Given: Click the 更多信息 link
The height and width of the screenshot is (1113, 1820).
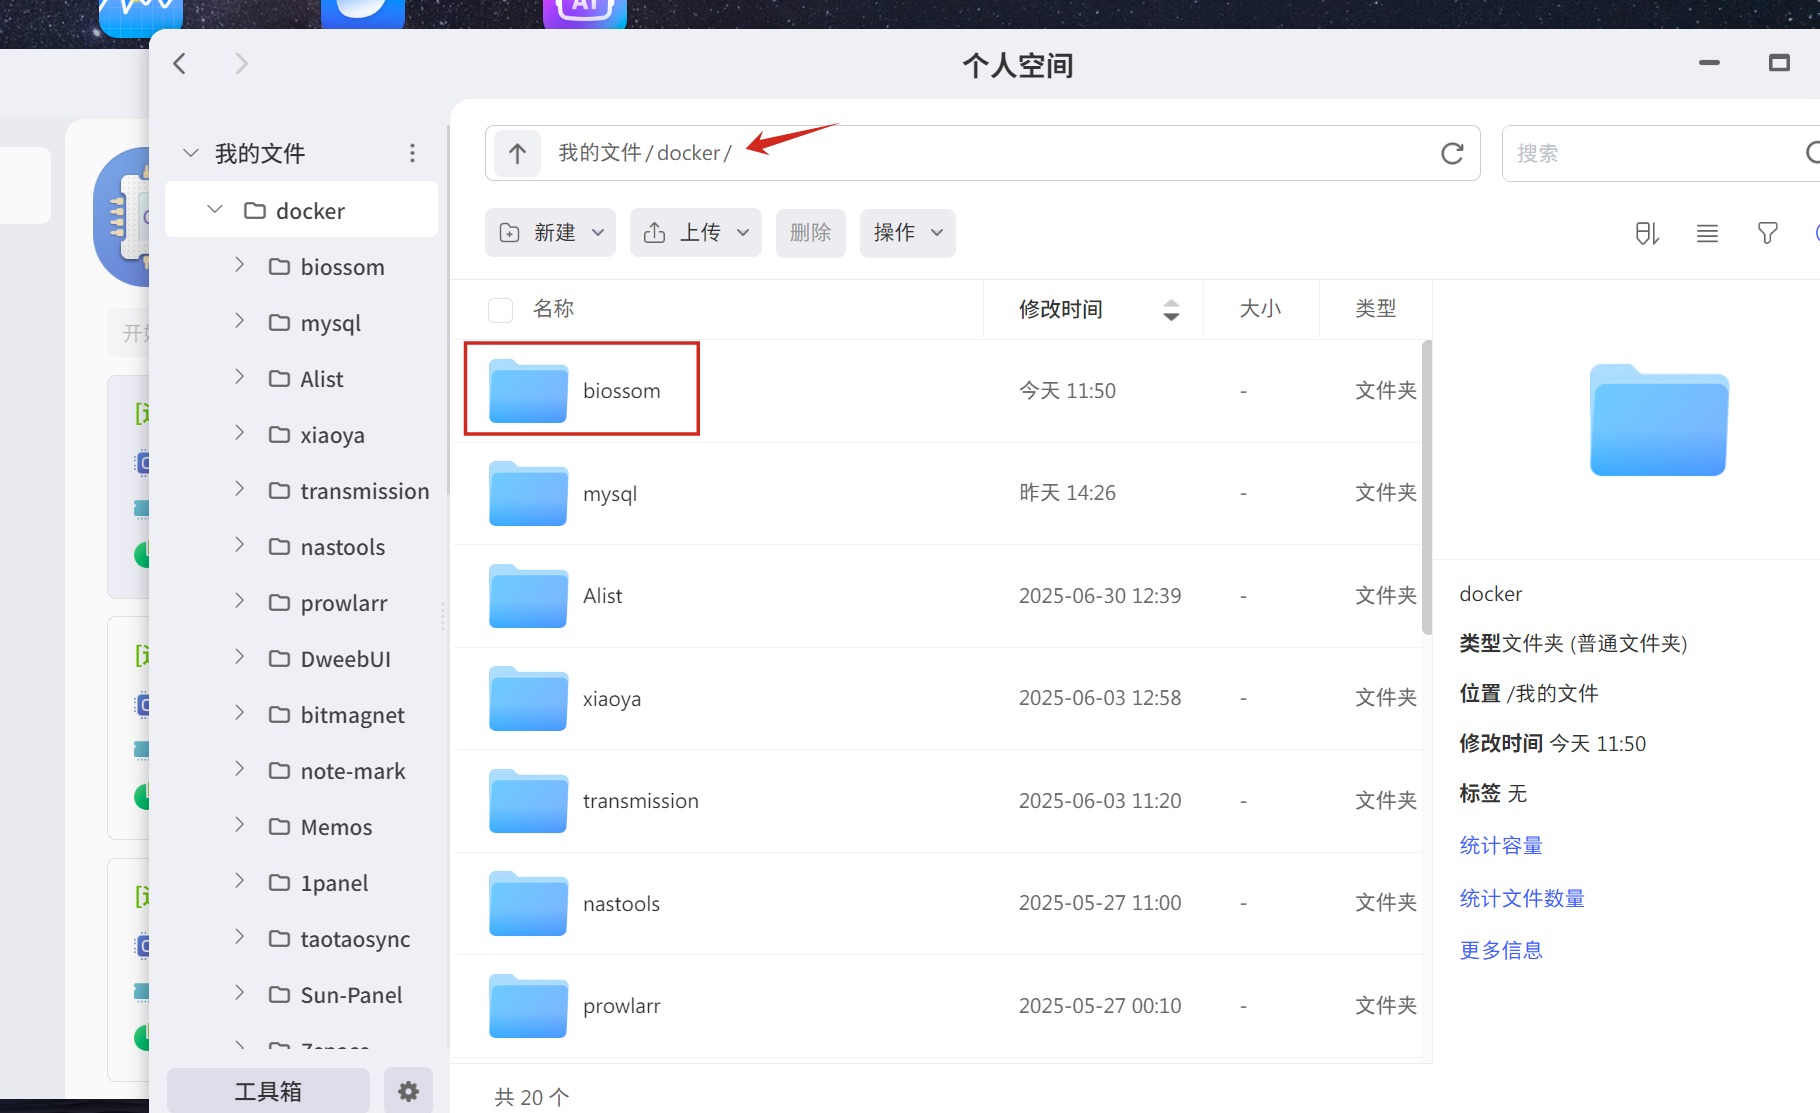Looking at the screenshot, I should coord(1500,950).
